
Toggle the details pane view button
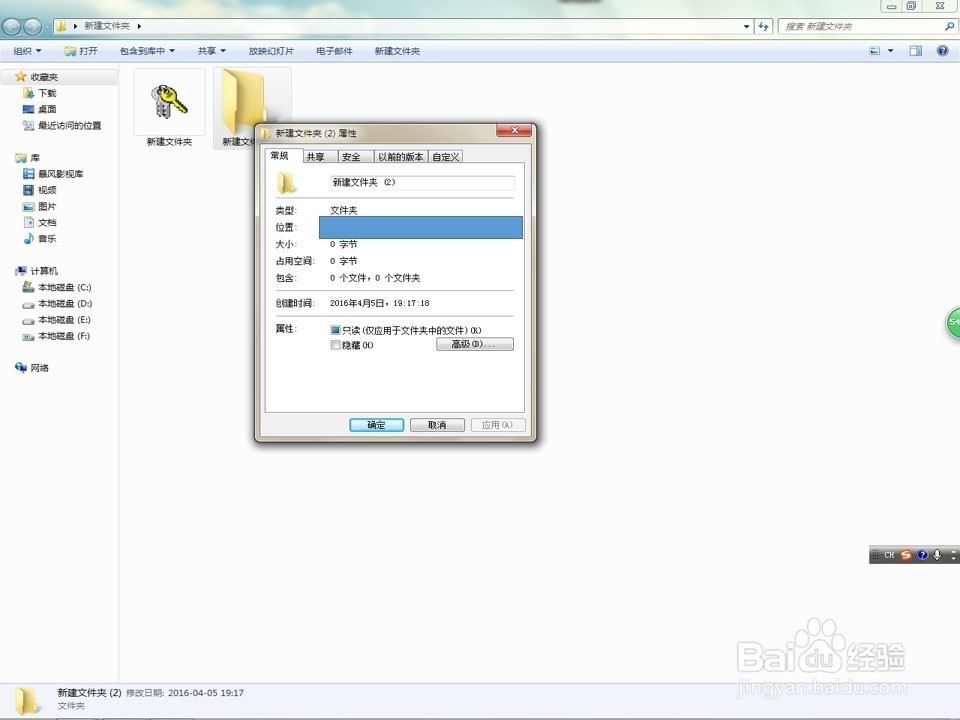tap(915, 50)
